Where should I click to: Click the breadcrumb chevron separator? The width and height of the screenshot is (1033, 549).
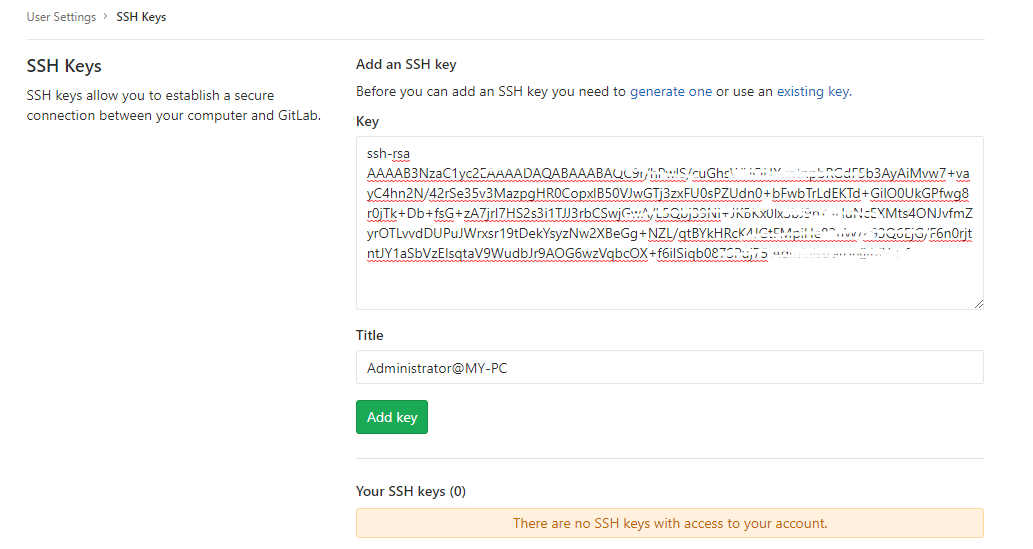pyautogui.click(x=105, y=16)
